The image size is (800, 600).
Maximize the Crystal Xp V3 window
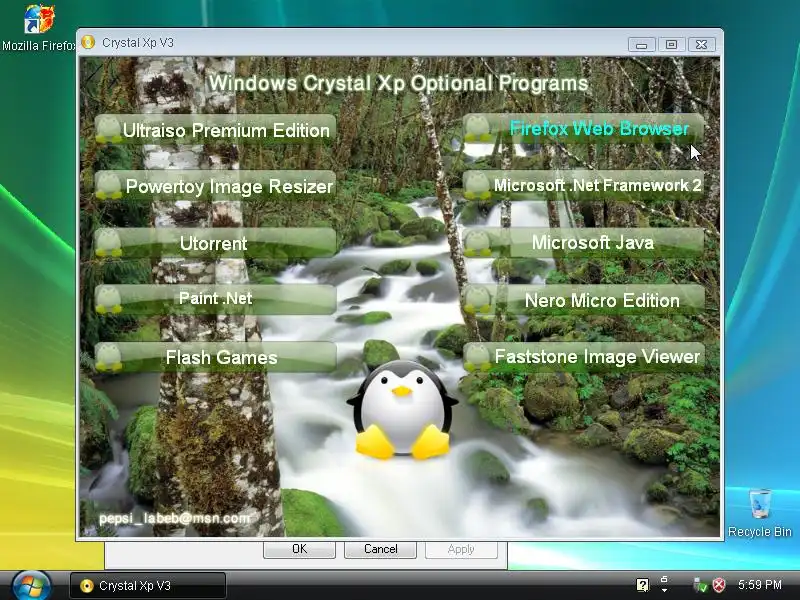click(671, 44)
